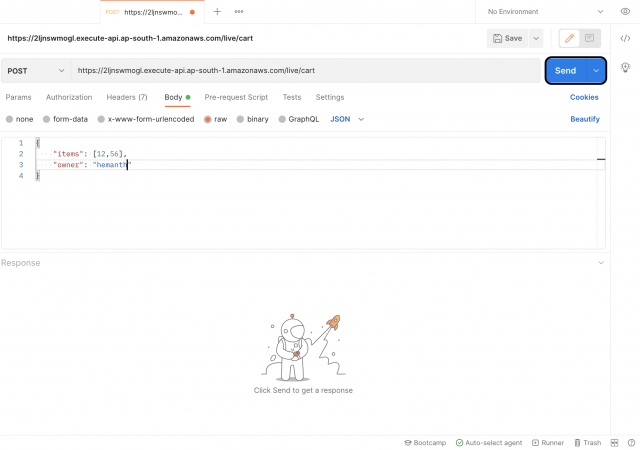Open the info lightbulb icon in sidebar
640x450 pixels.
click(x=625, y=67)
